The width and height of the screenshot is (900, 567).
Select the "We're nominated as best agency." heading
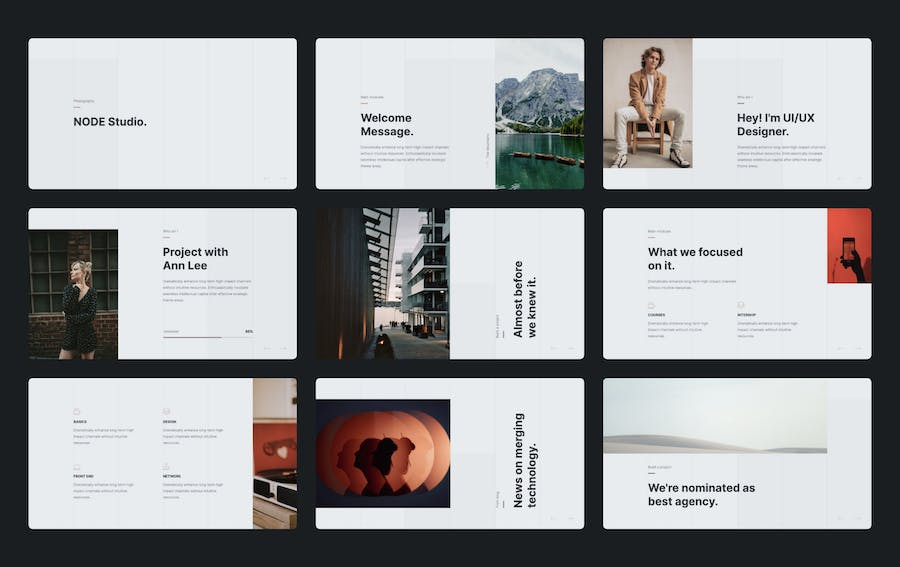pos(701,495)
